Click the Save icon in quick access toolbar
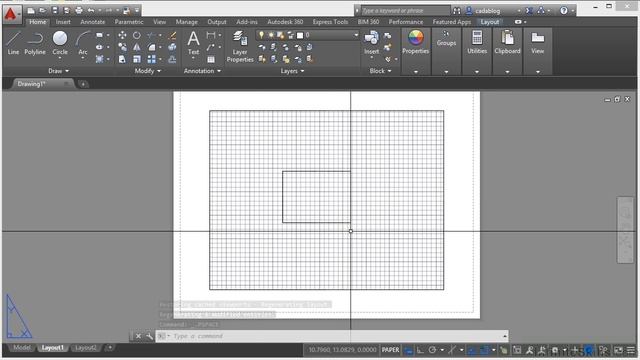640x360 pixels. (x=55, y=10)
